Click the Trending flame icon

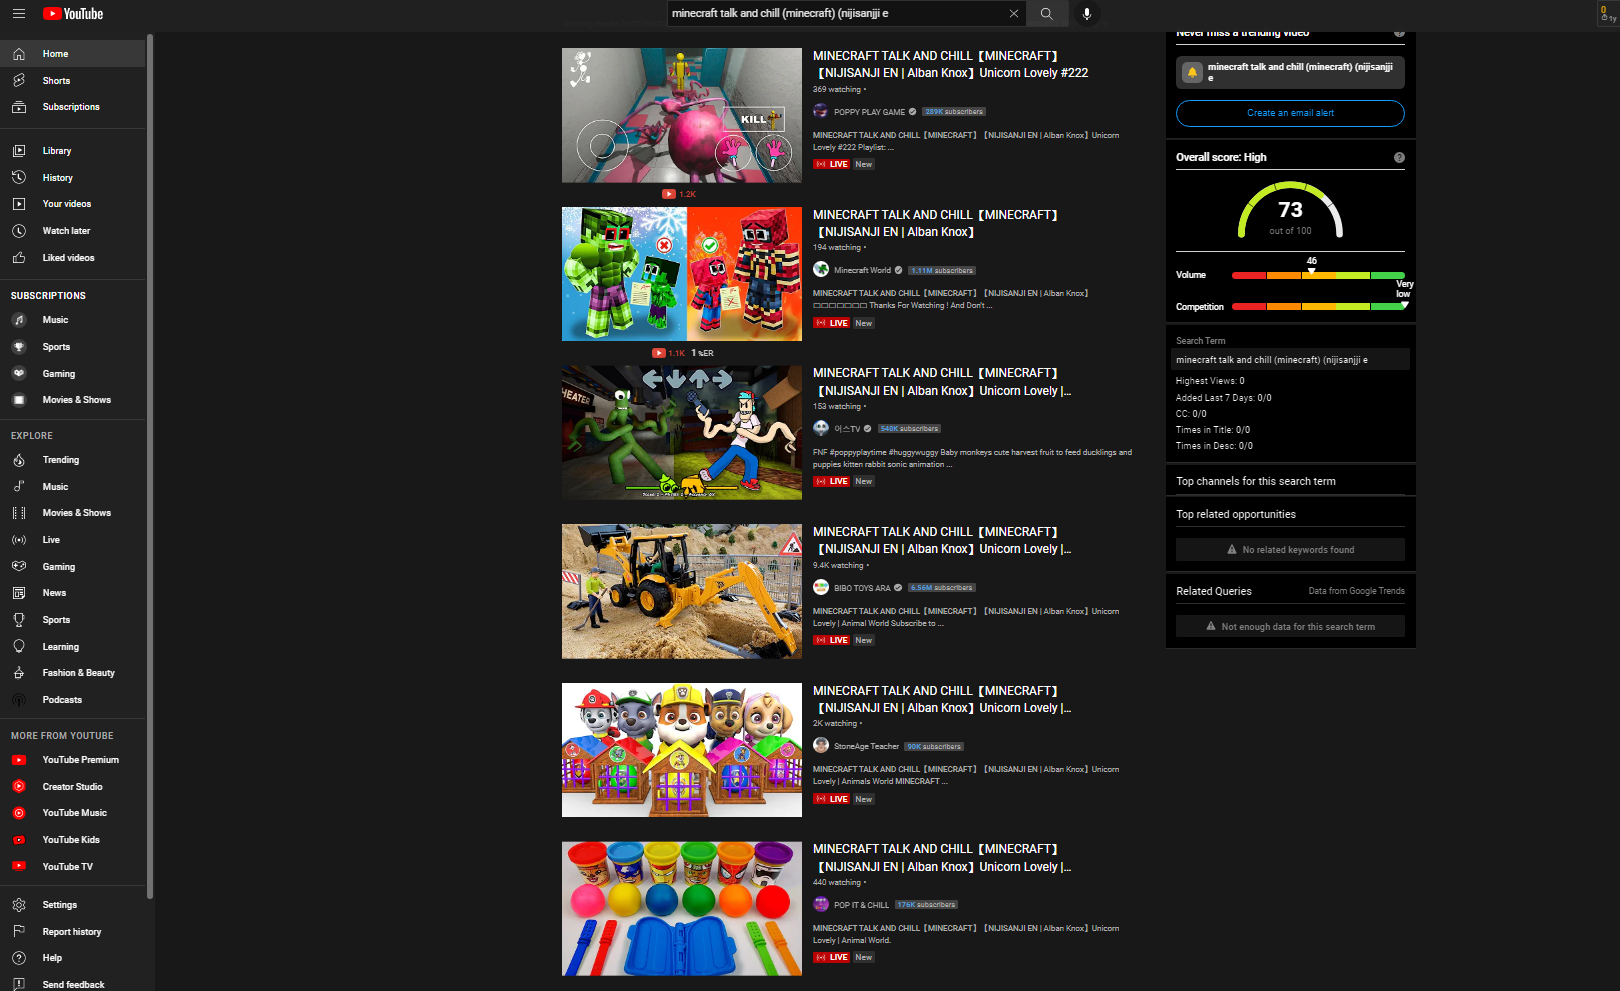19,460
